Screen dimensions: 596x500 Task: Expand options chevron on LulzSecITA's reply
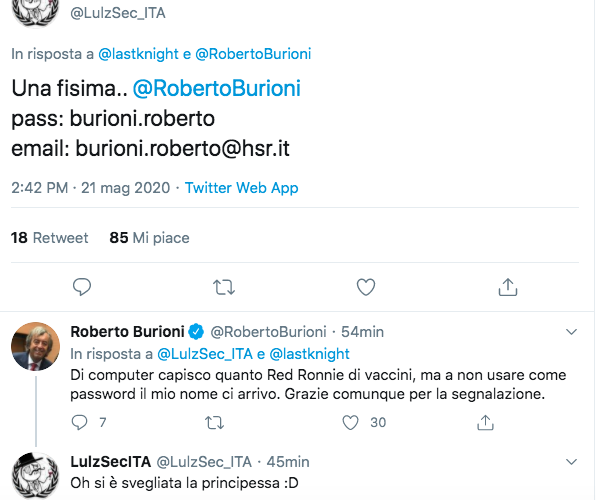(x=571, y=462)
